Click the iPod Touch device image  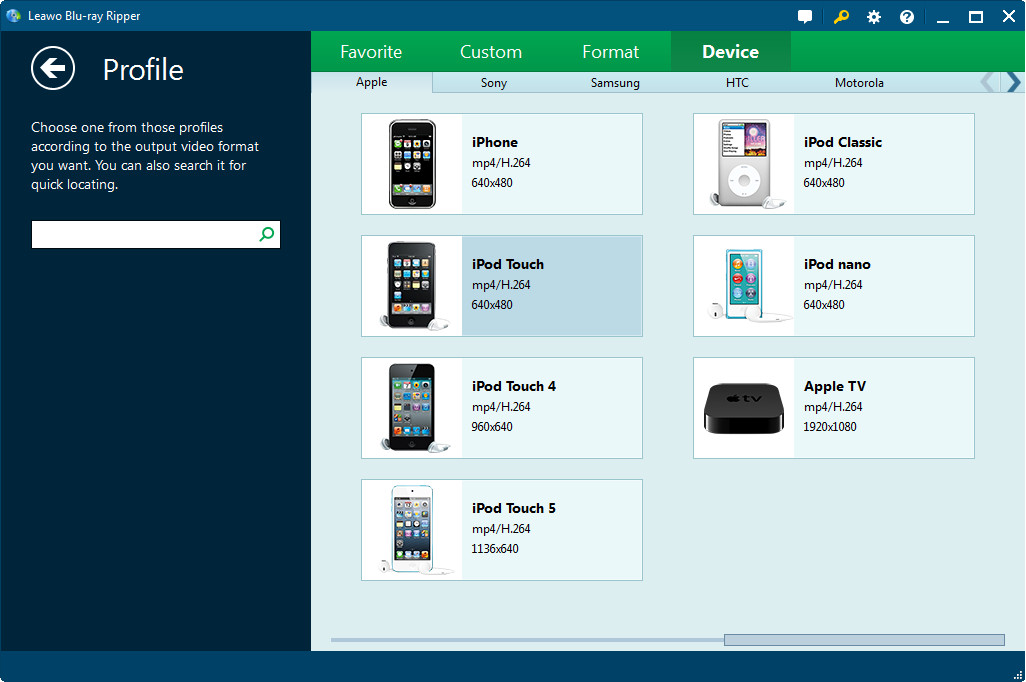pos(412,286)
